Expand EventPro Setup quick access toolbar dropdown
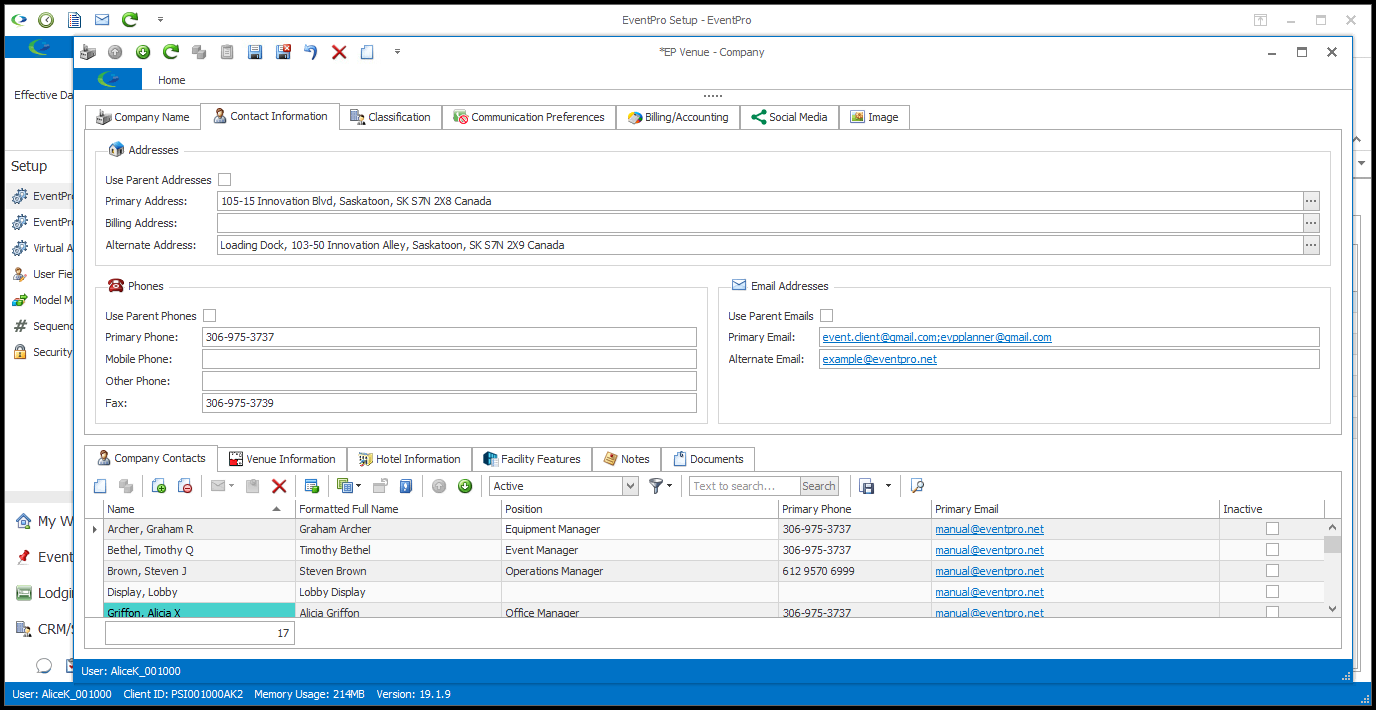The image size is (1376, 710). (161, 19)
